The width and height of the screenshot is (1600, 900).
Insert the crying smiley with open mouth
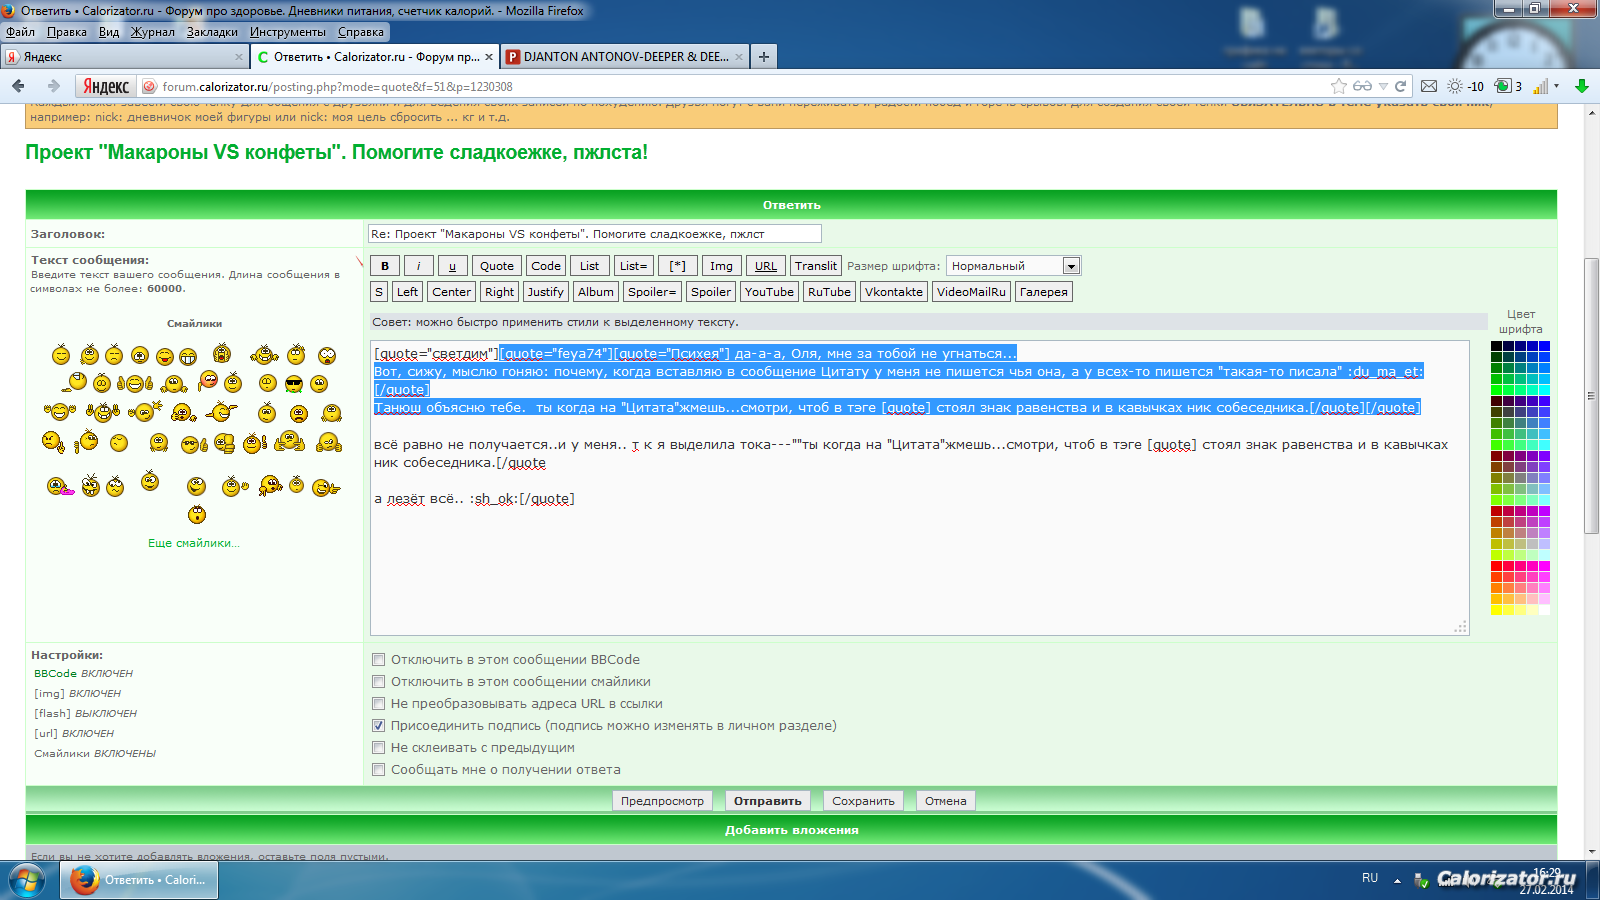click(222, 353)
